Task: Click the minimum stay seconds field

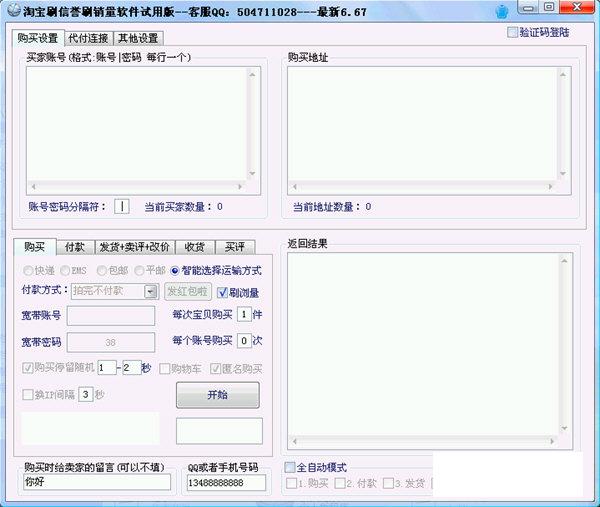Action: click(107, 368)
